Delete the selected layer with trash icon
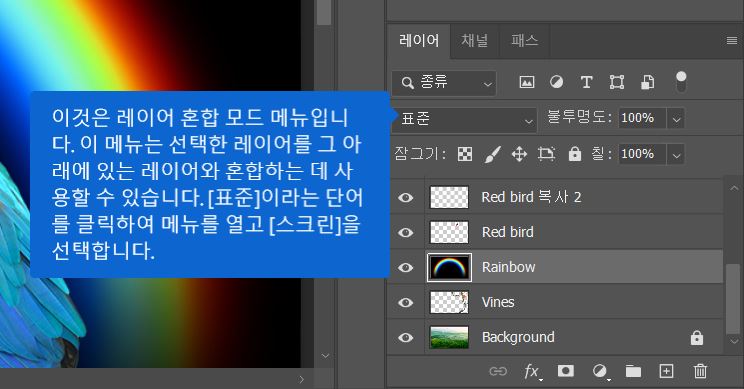This screenshot has width=744, height=389. [x=700, y=371]
